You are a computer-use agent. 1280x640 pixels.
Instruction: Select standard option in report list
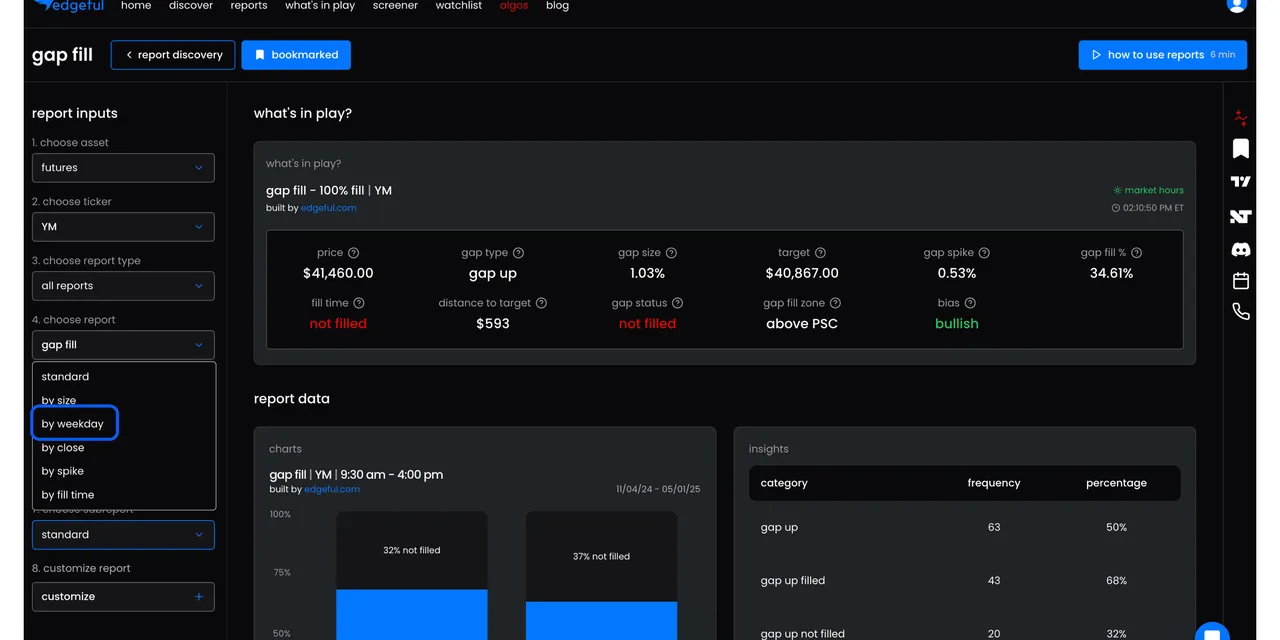pos(124,377)
